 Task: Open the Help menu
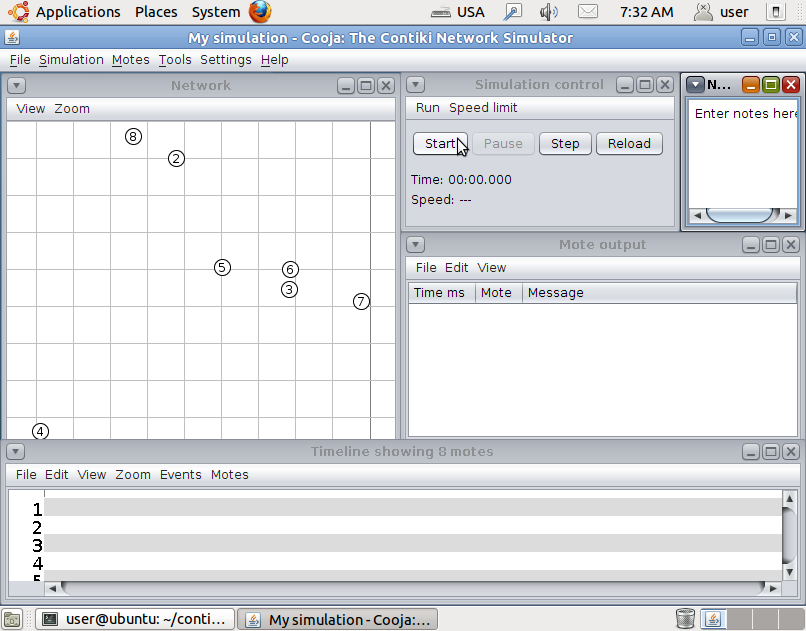point(274,60)
